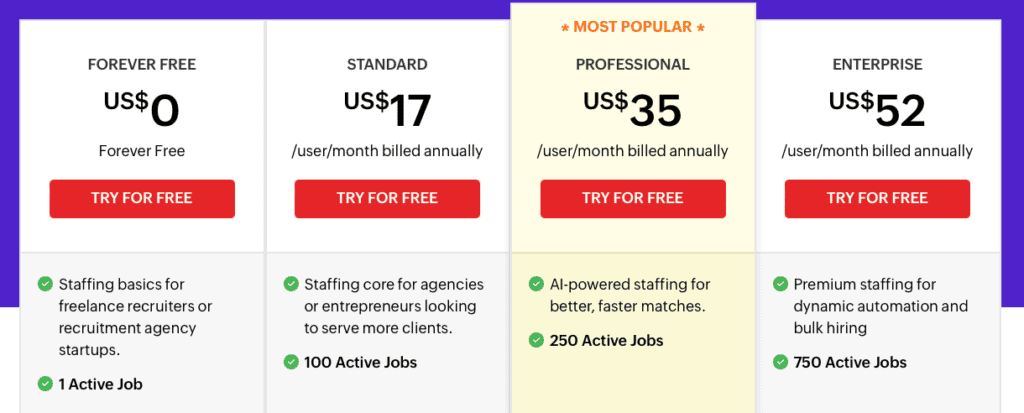Click the green checkmark beside 1 Active Job
Screen dimensions: 1024x413
click(x=45, y=383)
